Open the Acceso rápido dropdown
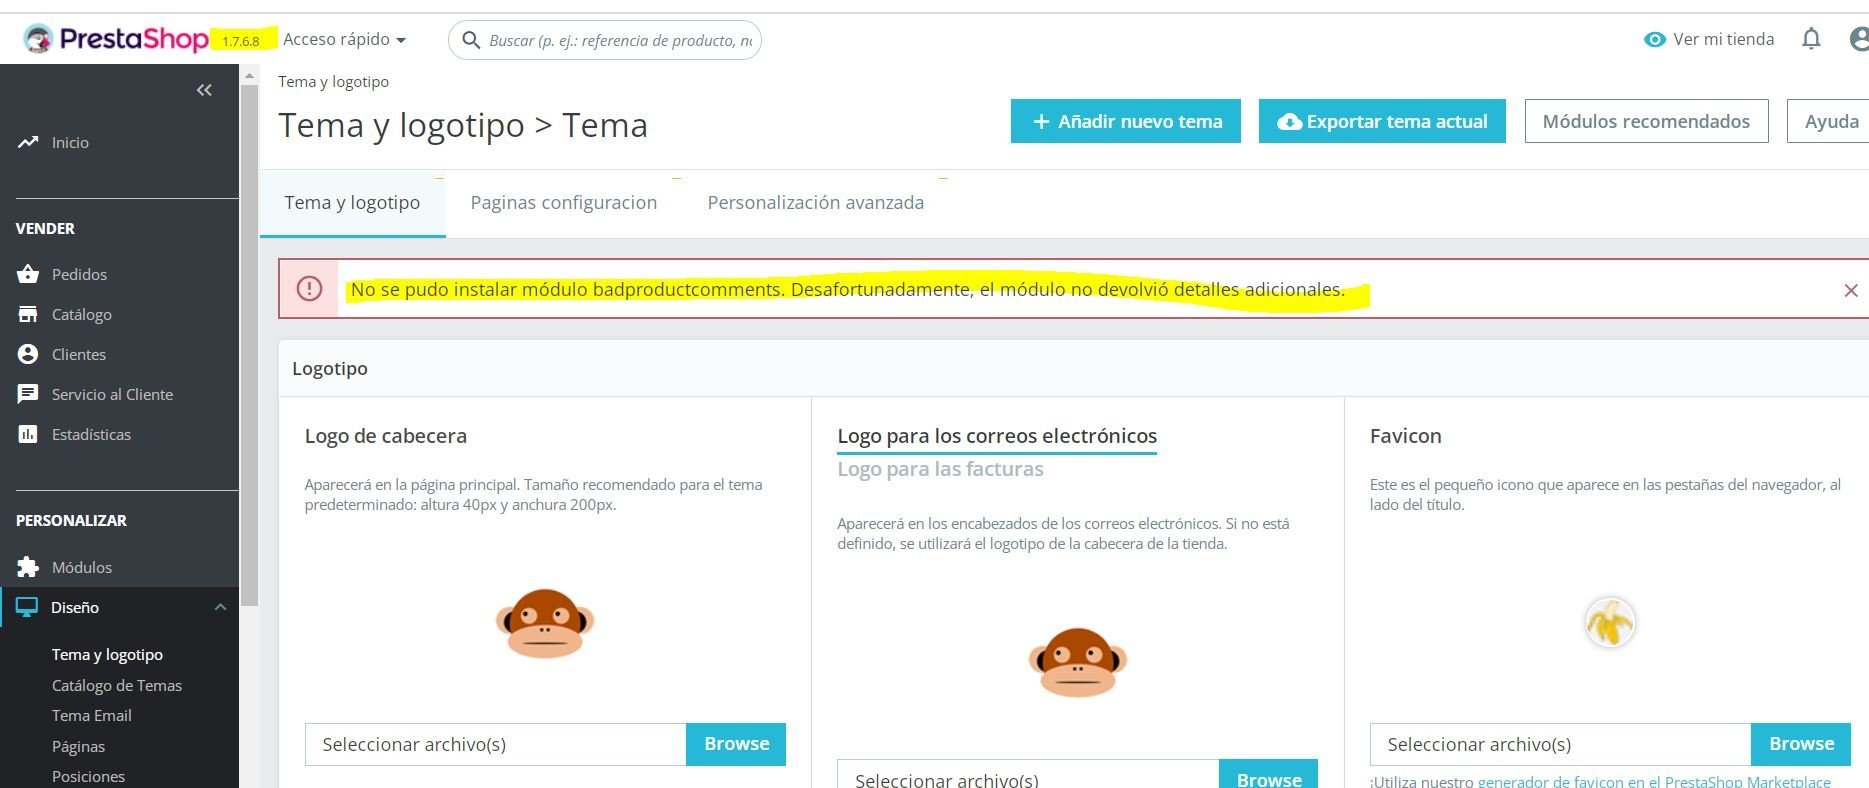Viewport: 1869px width, 788px height. pyautogui.click(x=344, y=39)
